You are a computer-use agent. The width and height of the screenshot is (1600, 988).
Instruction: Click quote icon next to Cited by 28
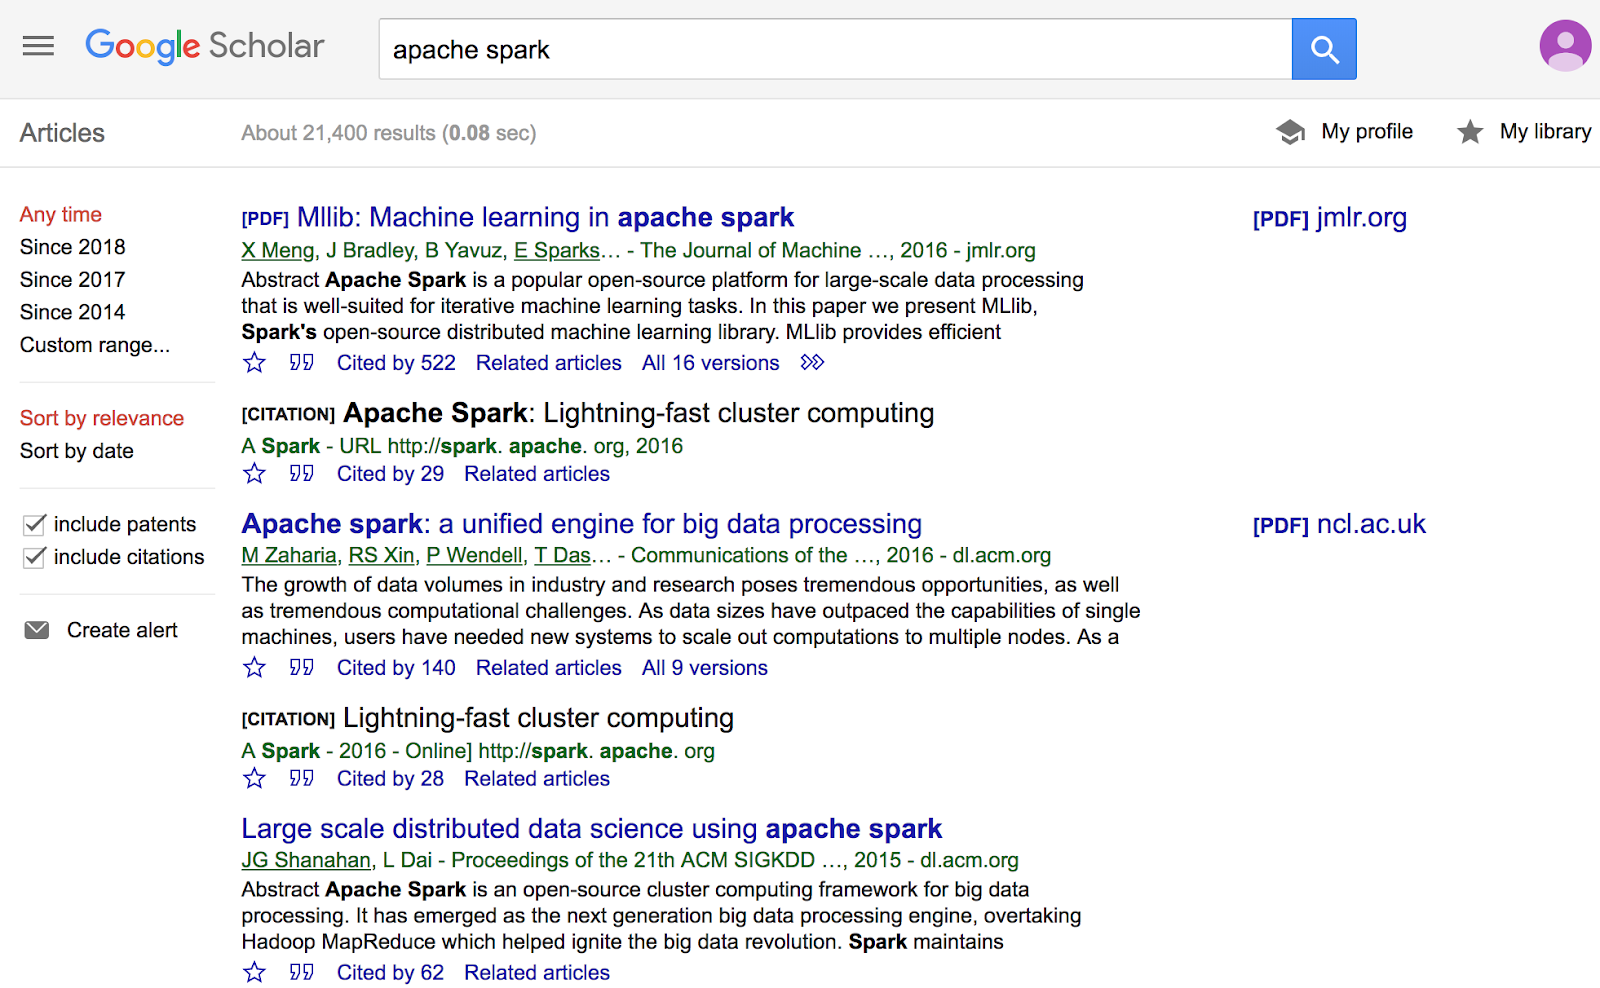coord(301,779)
